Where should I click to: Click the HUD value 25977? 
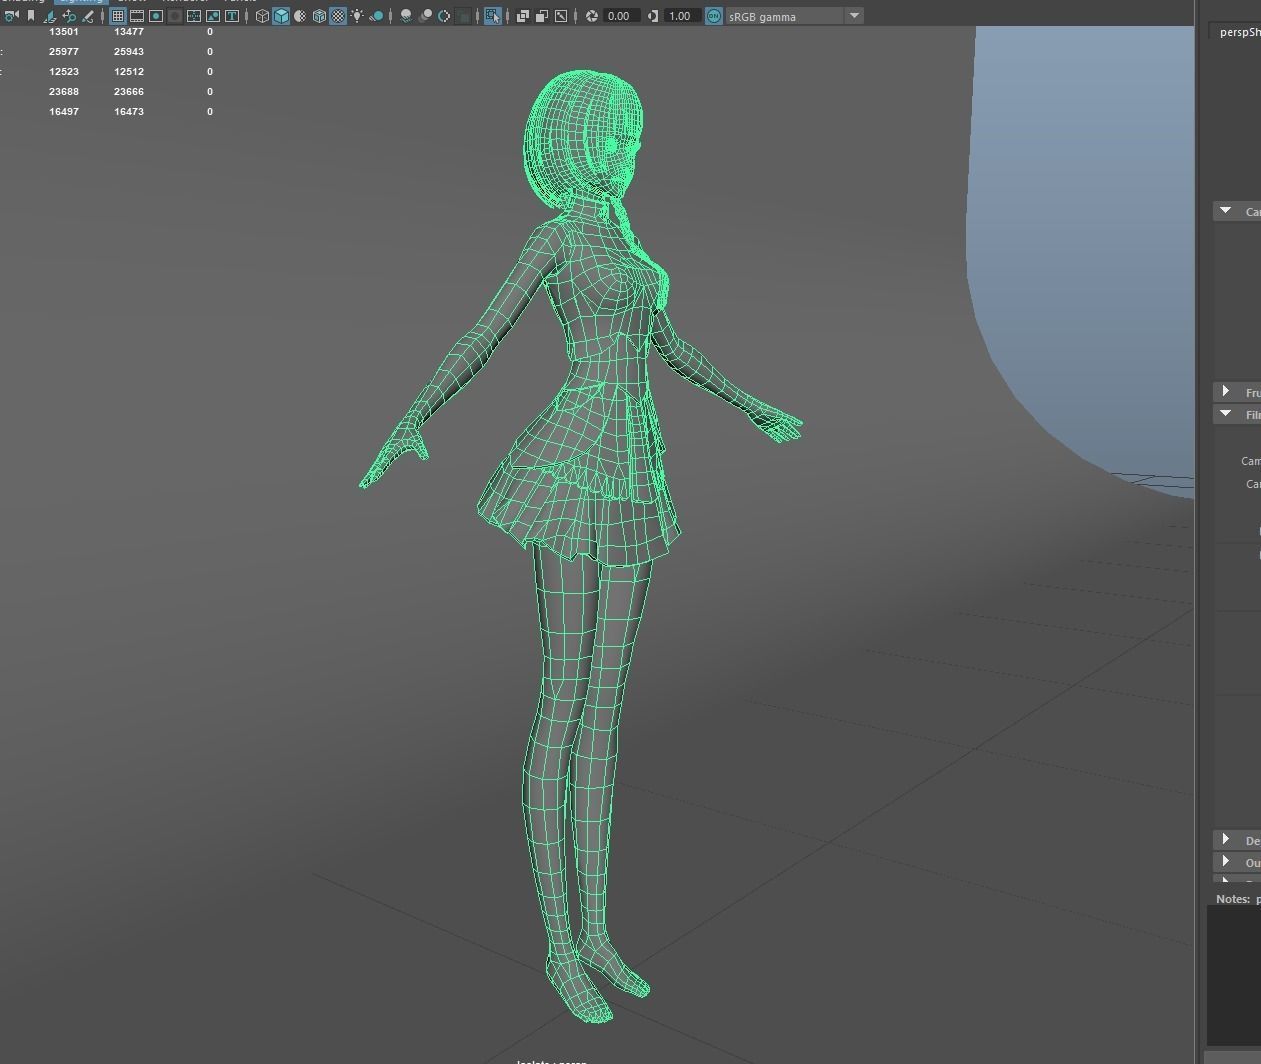tap(64, 51)
